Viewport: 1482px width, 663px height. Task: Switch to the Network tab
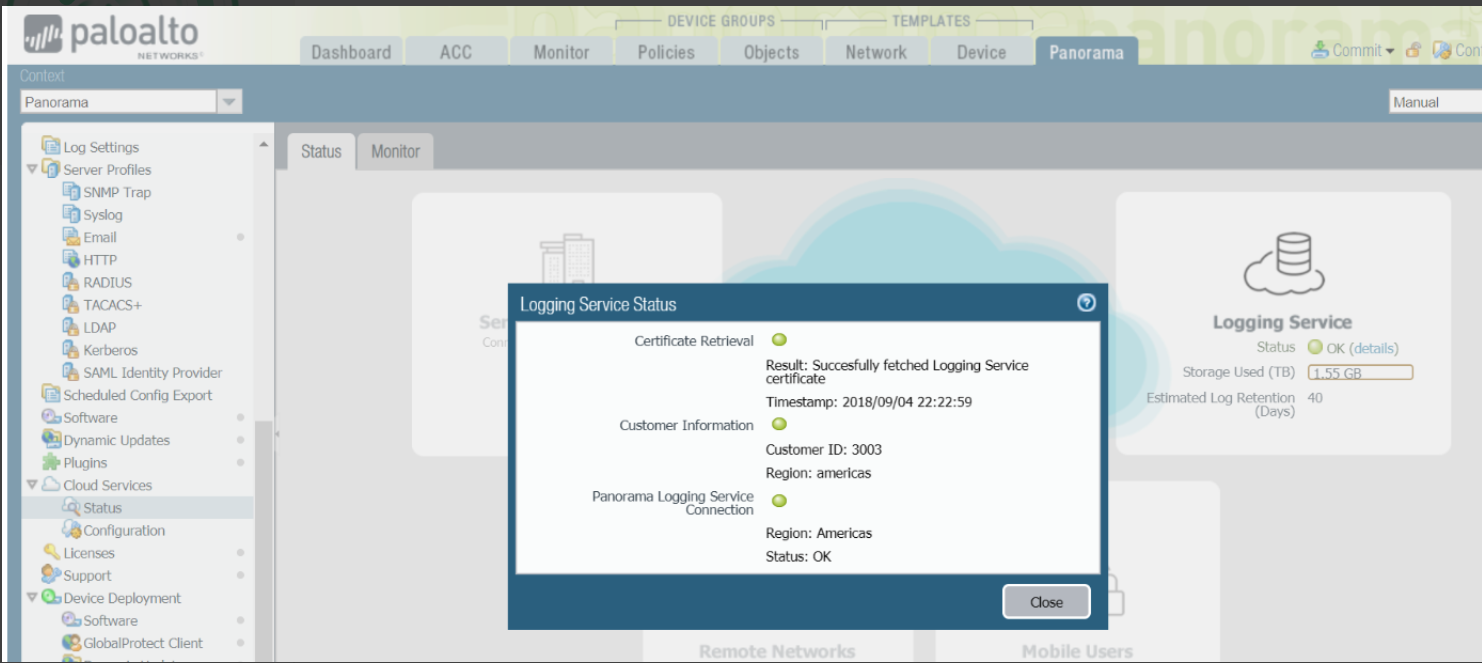pos(876,52)
